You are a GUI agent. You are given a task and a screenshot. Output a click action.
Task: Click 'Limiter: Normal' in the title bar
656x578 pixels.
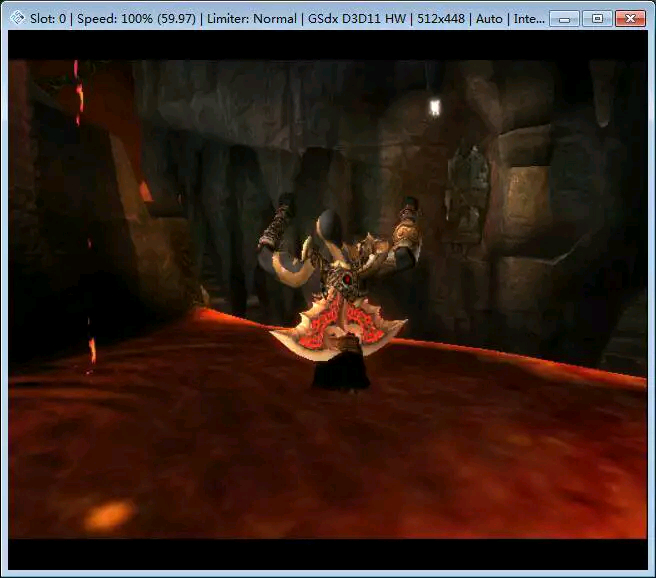pos(252,19)
